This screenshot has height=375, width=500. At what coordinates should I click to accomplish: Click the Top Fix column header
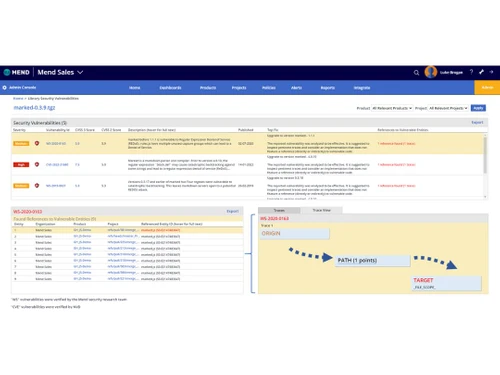tap(273, 130)
